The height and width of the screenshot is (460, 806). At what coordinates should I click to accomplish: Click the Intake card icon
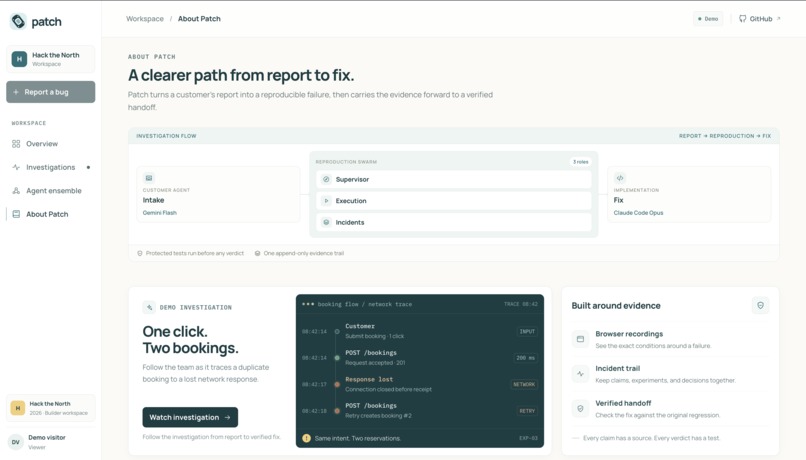149,178
